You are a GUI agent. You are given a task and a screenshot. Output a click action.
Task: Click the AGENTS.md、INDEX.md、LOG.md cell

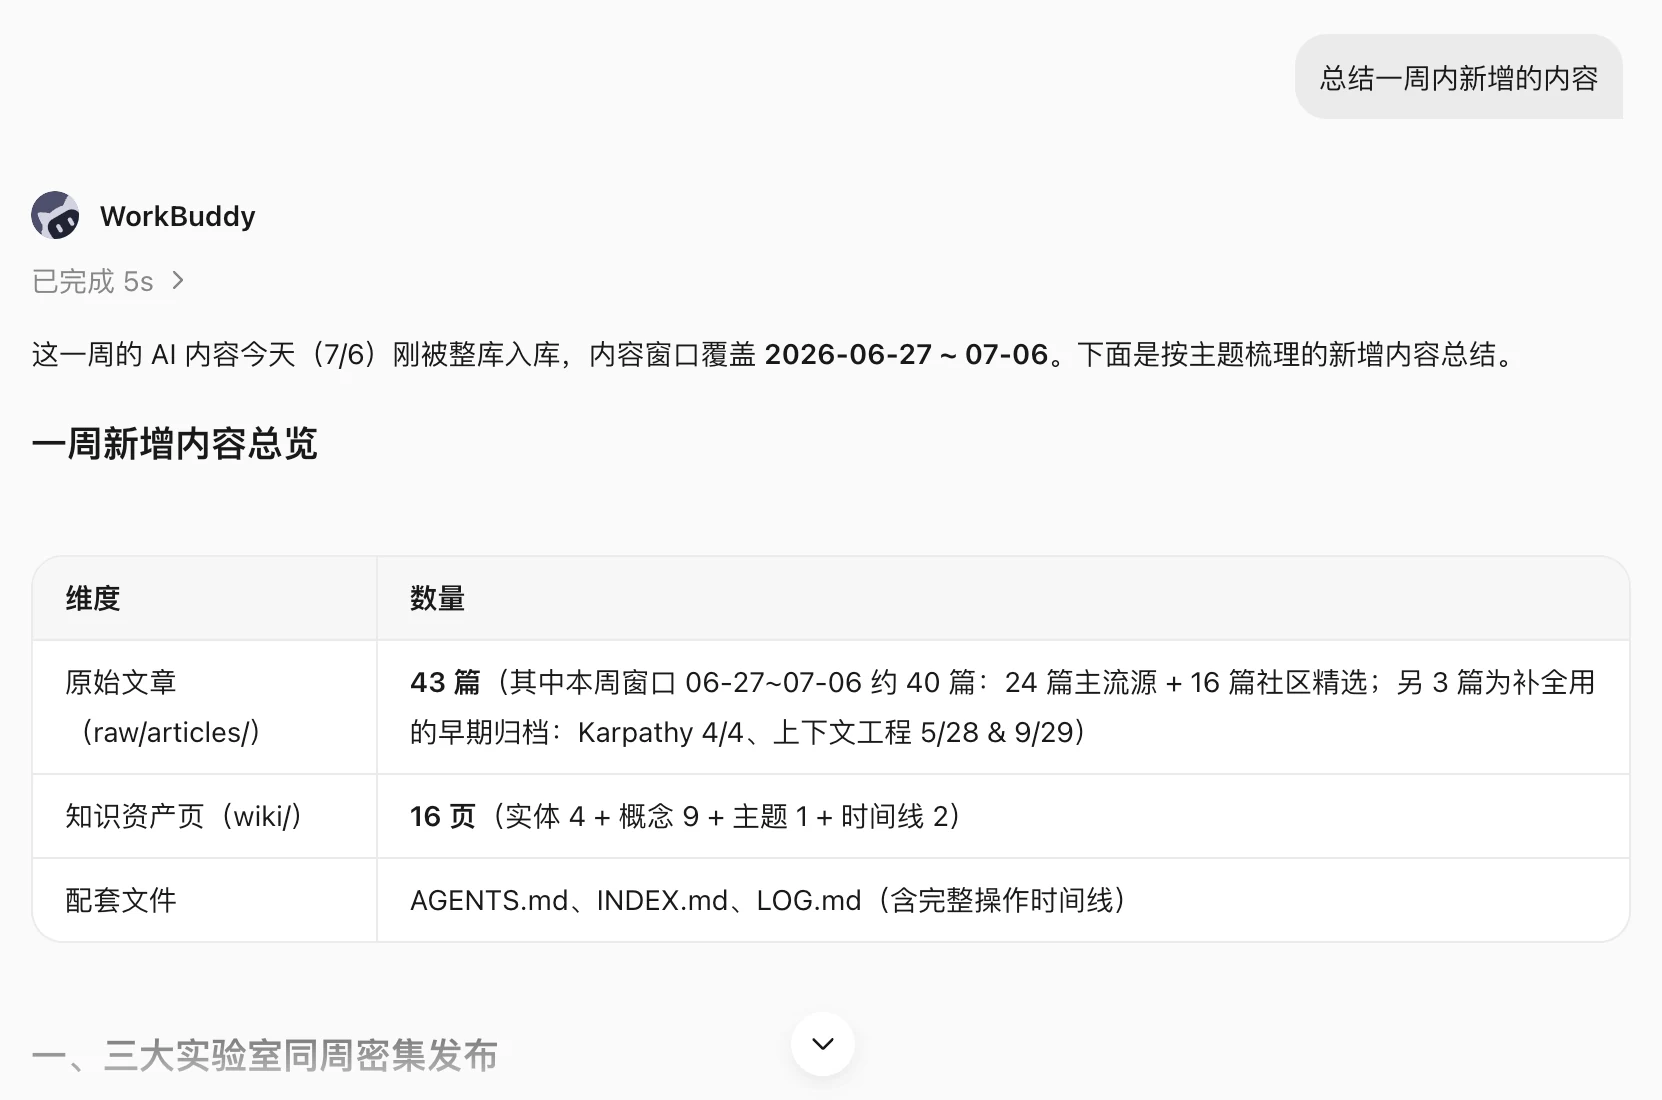pyautogui.click(x=1003, y=900)
